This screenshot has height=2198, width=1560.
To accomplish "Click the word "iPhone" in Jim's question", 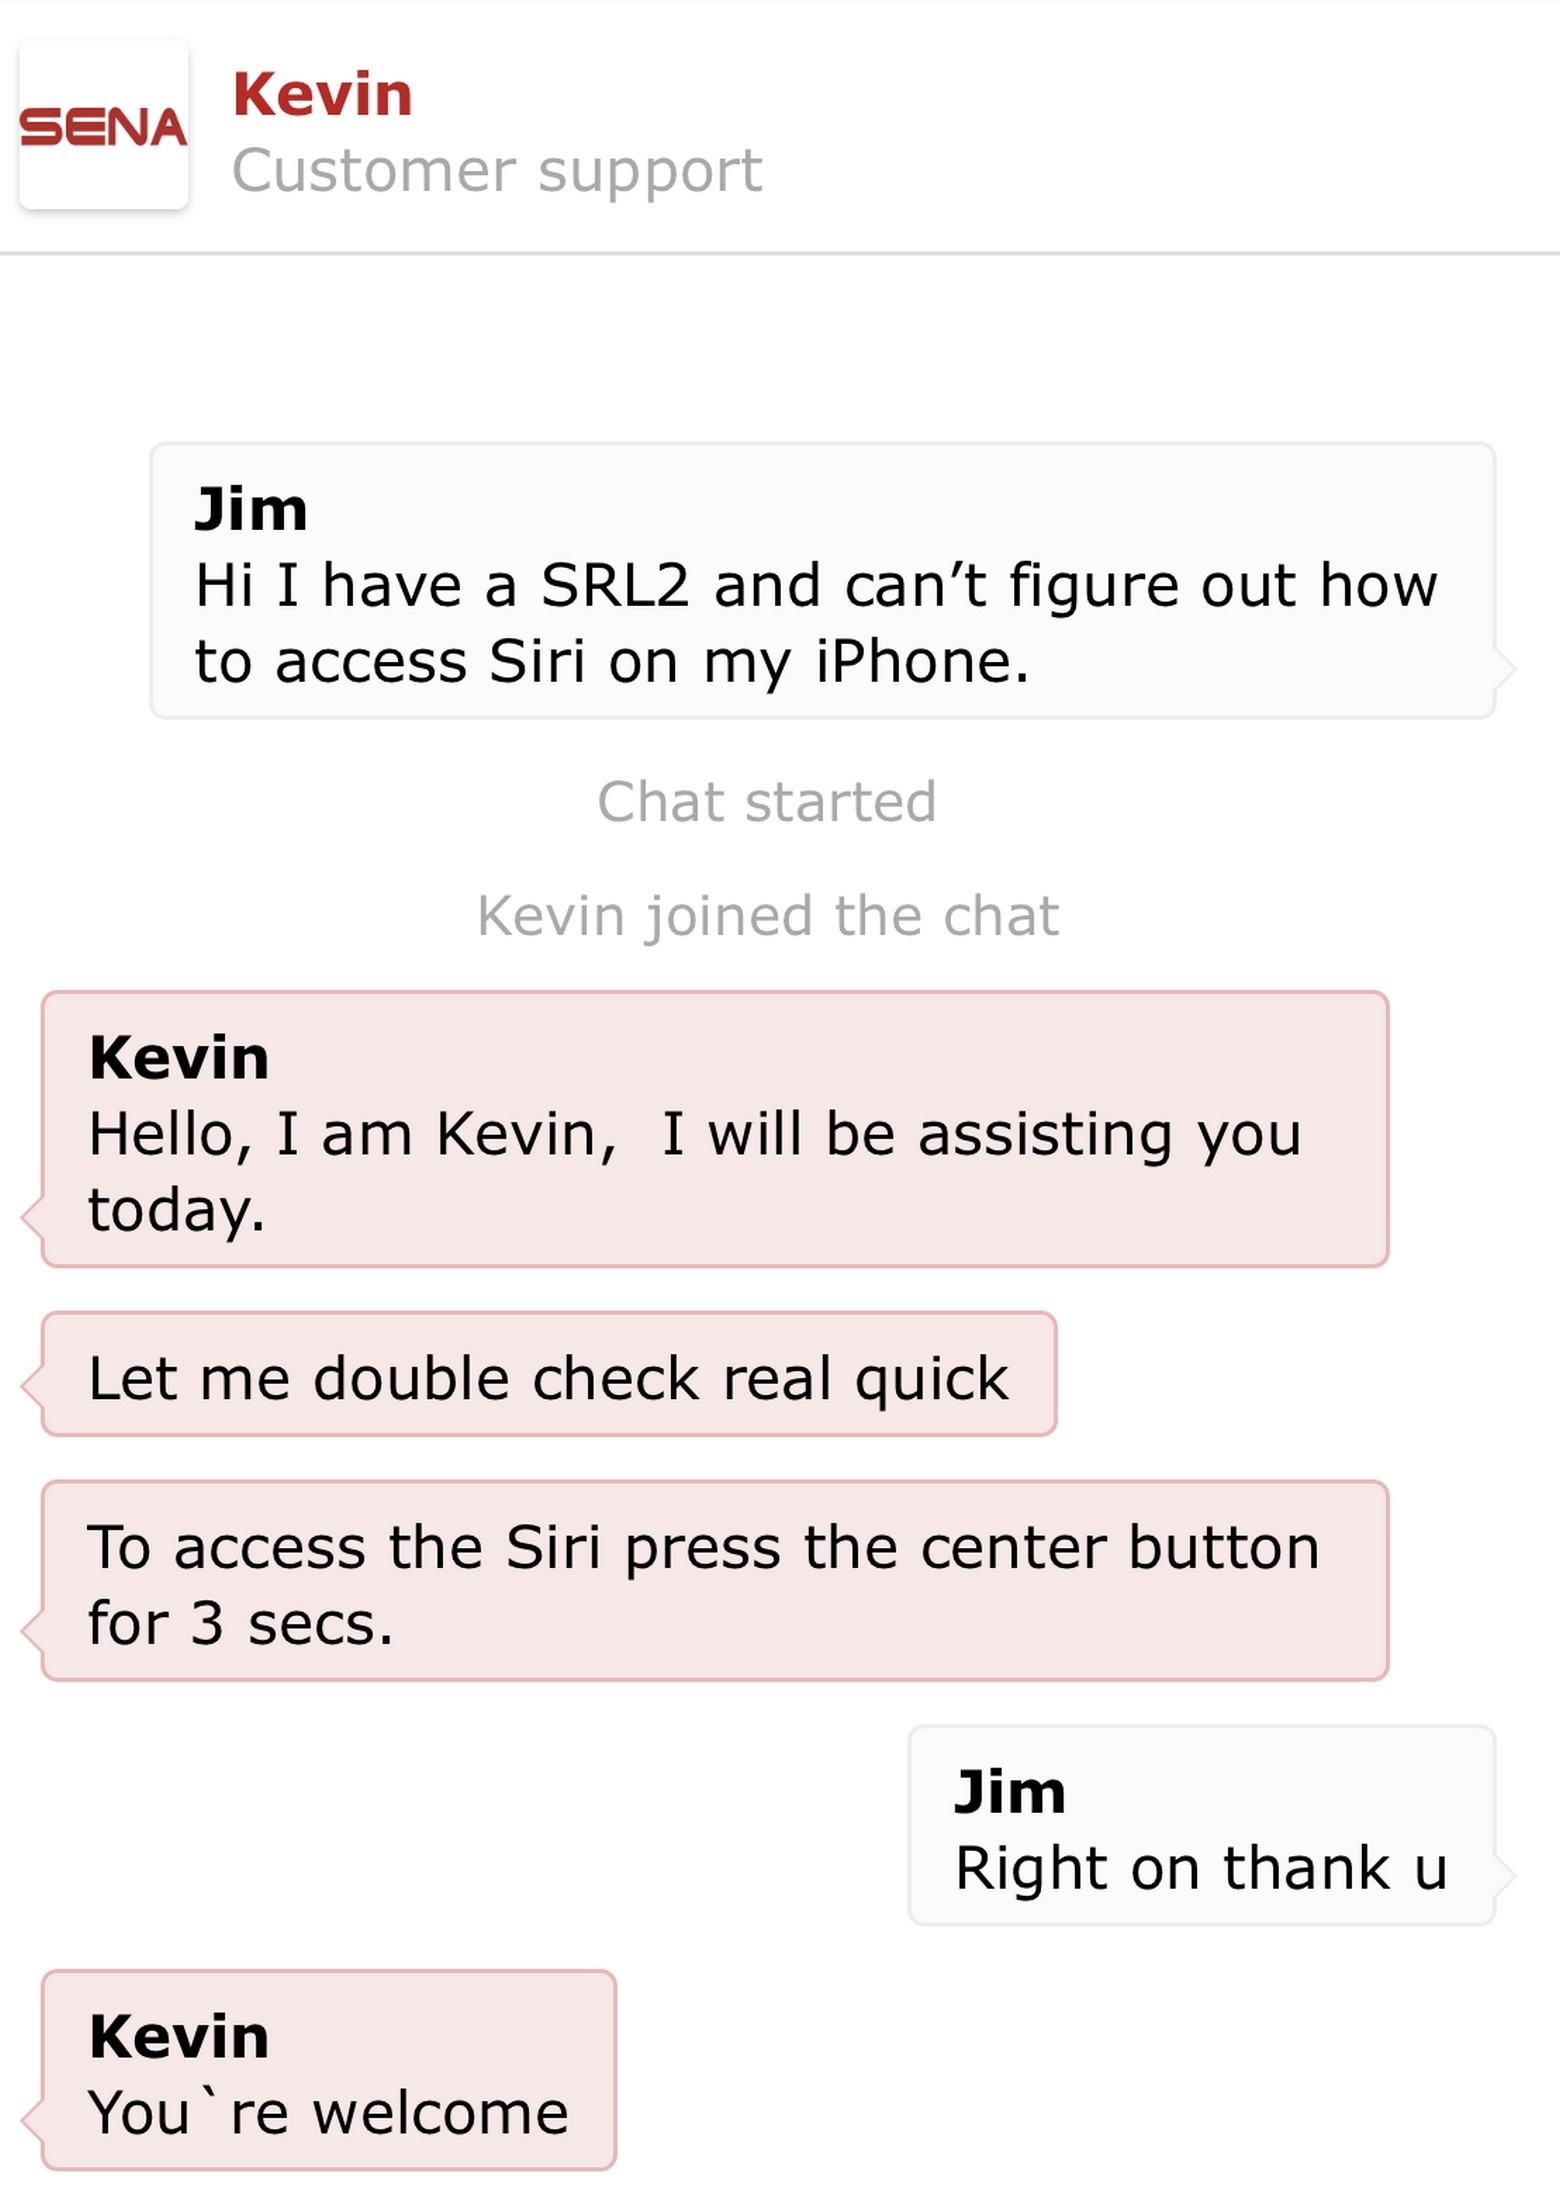I will (x=921, y=662).
